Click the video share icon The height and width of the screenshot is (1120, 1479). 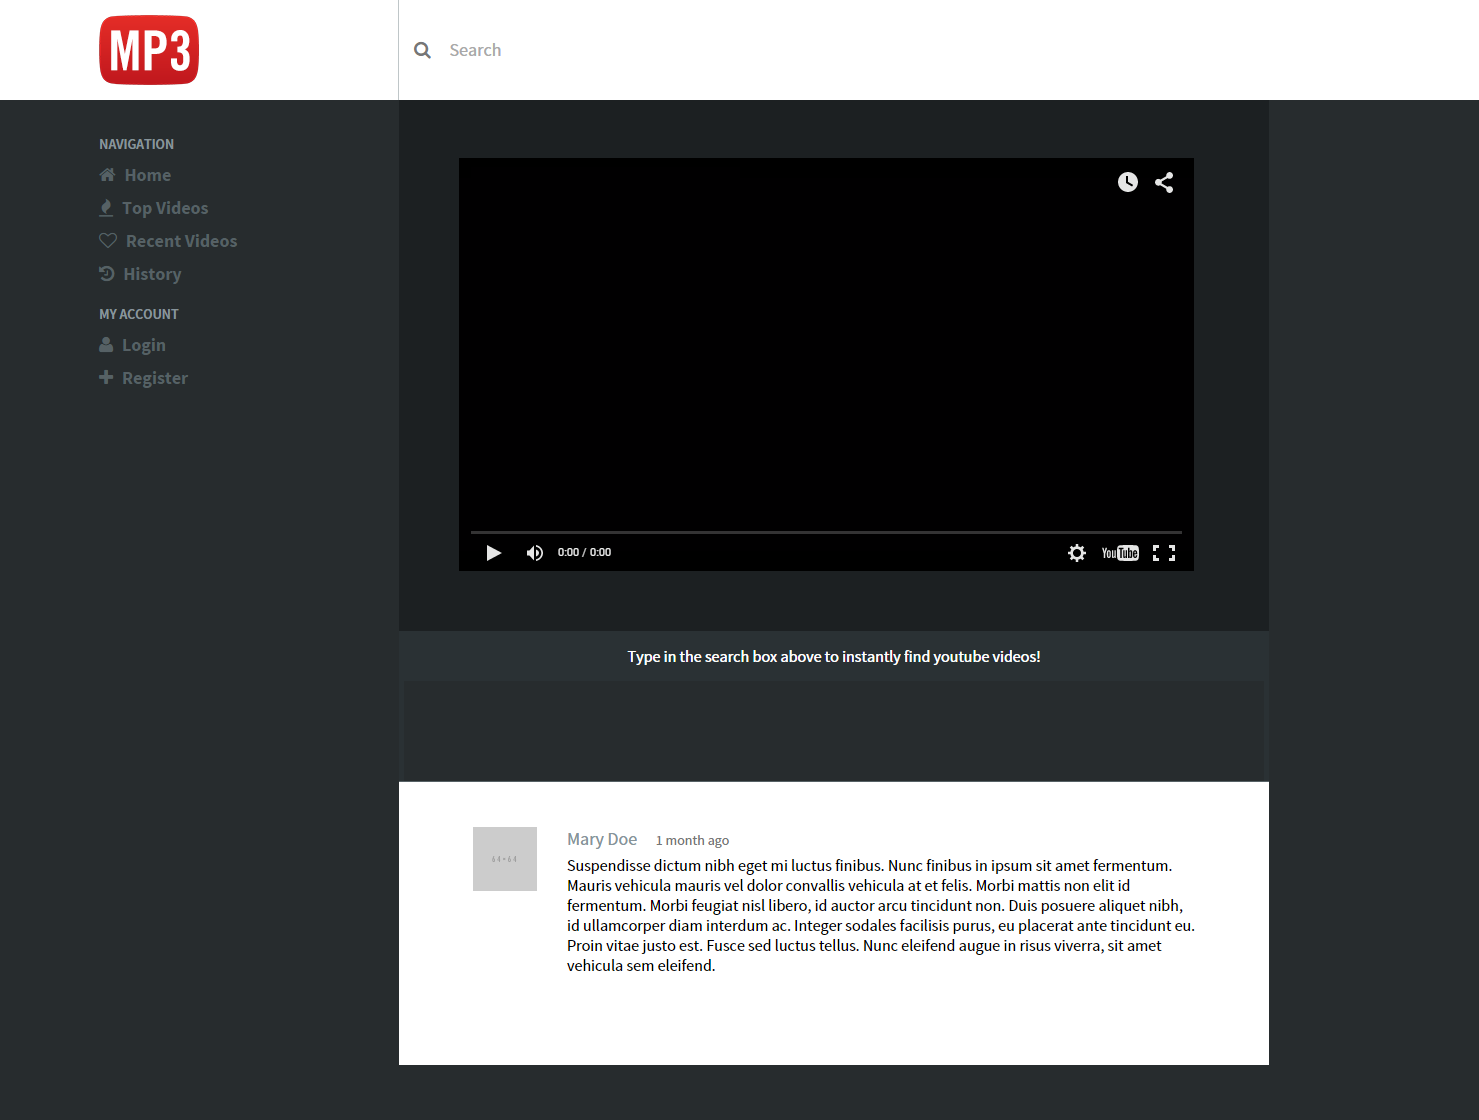click(1164, 182)
